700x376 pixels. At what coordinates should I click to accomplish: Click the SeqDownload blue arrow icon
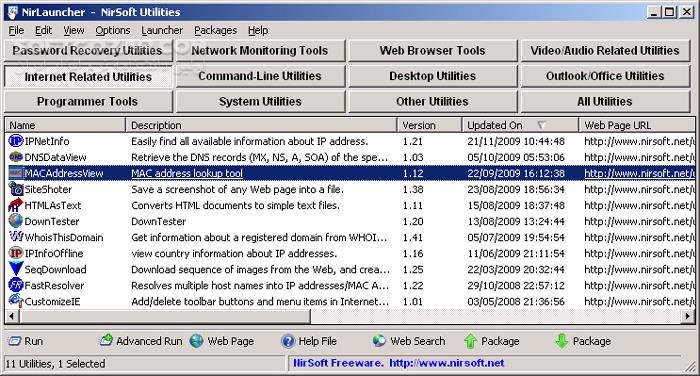pos(16,269)
